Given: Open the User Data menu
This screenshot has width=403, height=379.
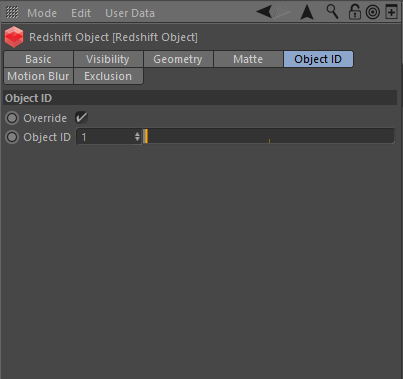Looking at the screenshot, I should pos(130,13).
